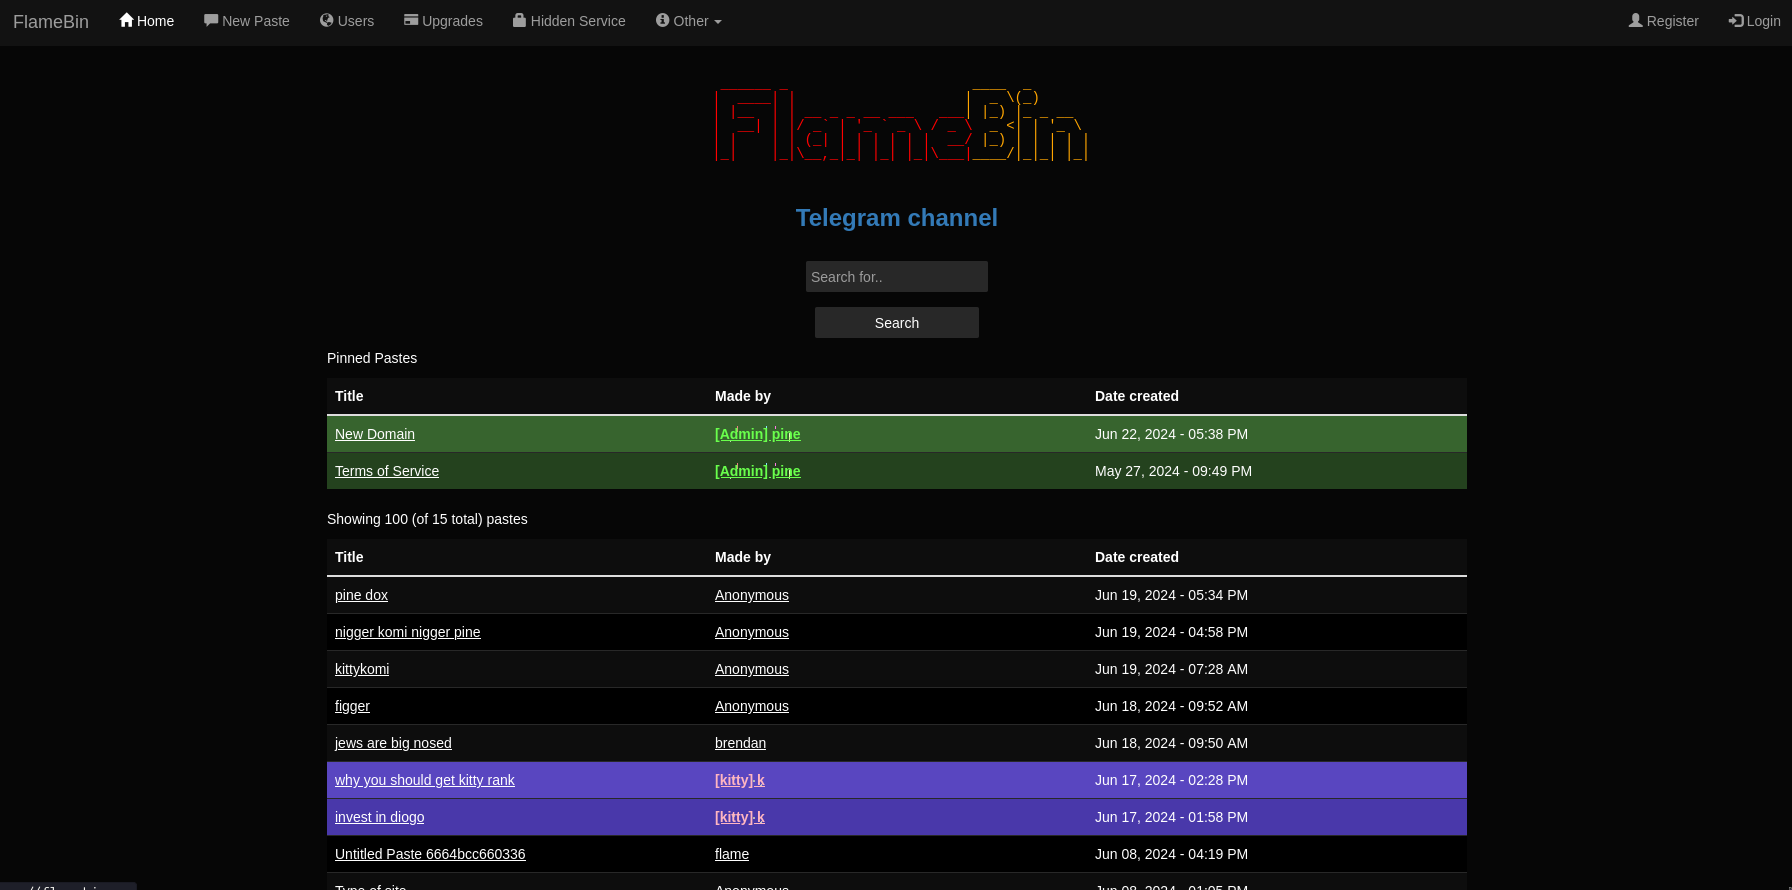Open 'why you should get kitty rank' paste
The image size is (1792, 890).
tap(425, 780)
